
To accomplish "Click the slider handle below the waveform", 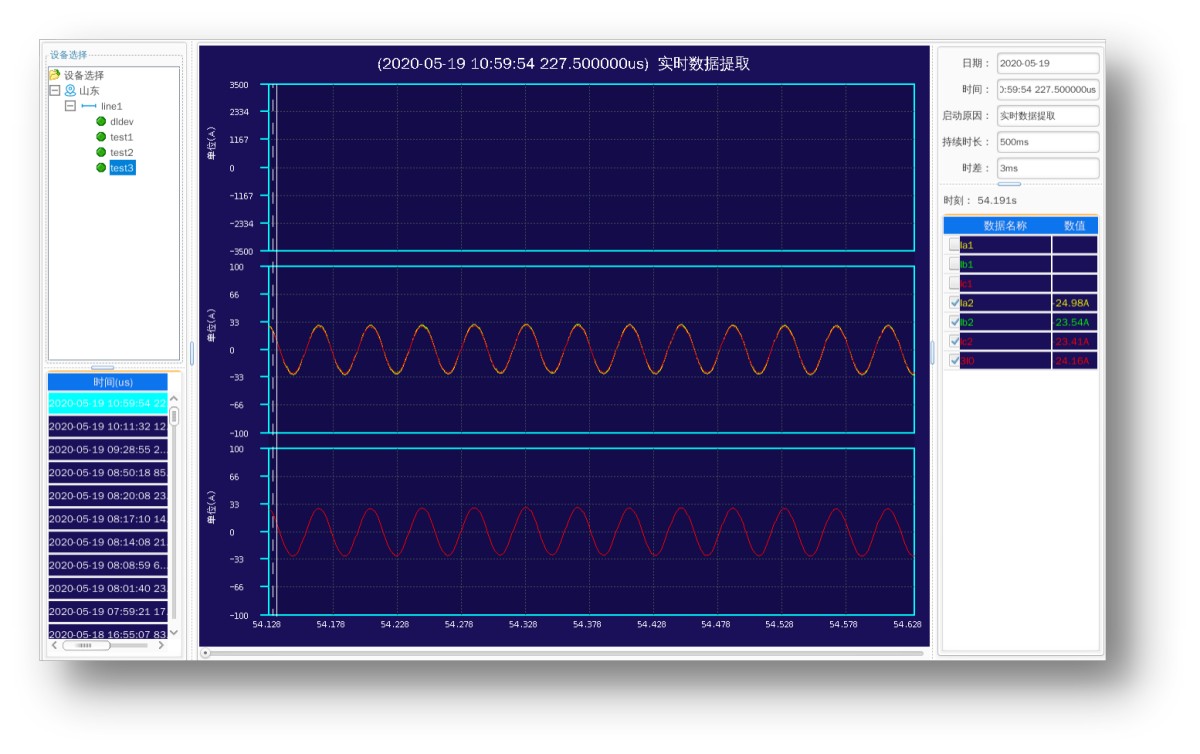I will pos(206,653).
